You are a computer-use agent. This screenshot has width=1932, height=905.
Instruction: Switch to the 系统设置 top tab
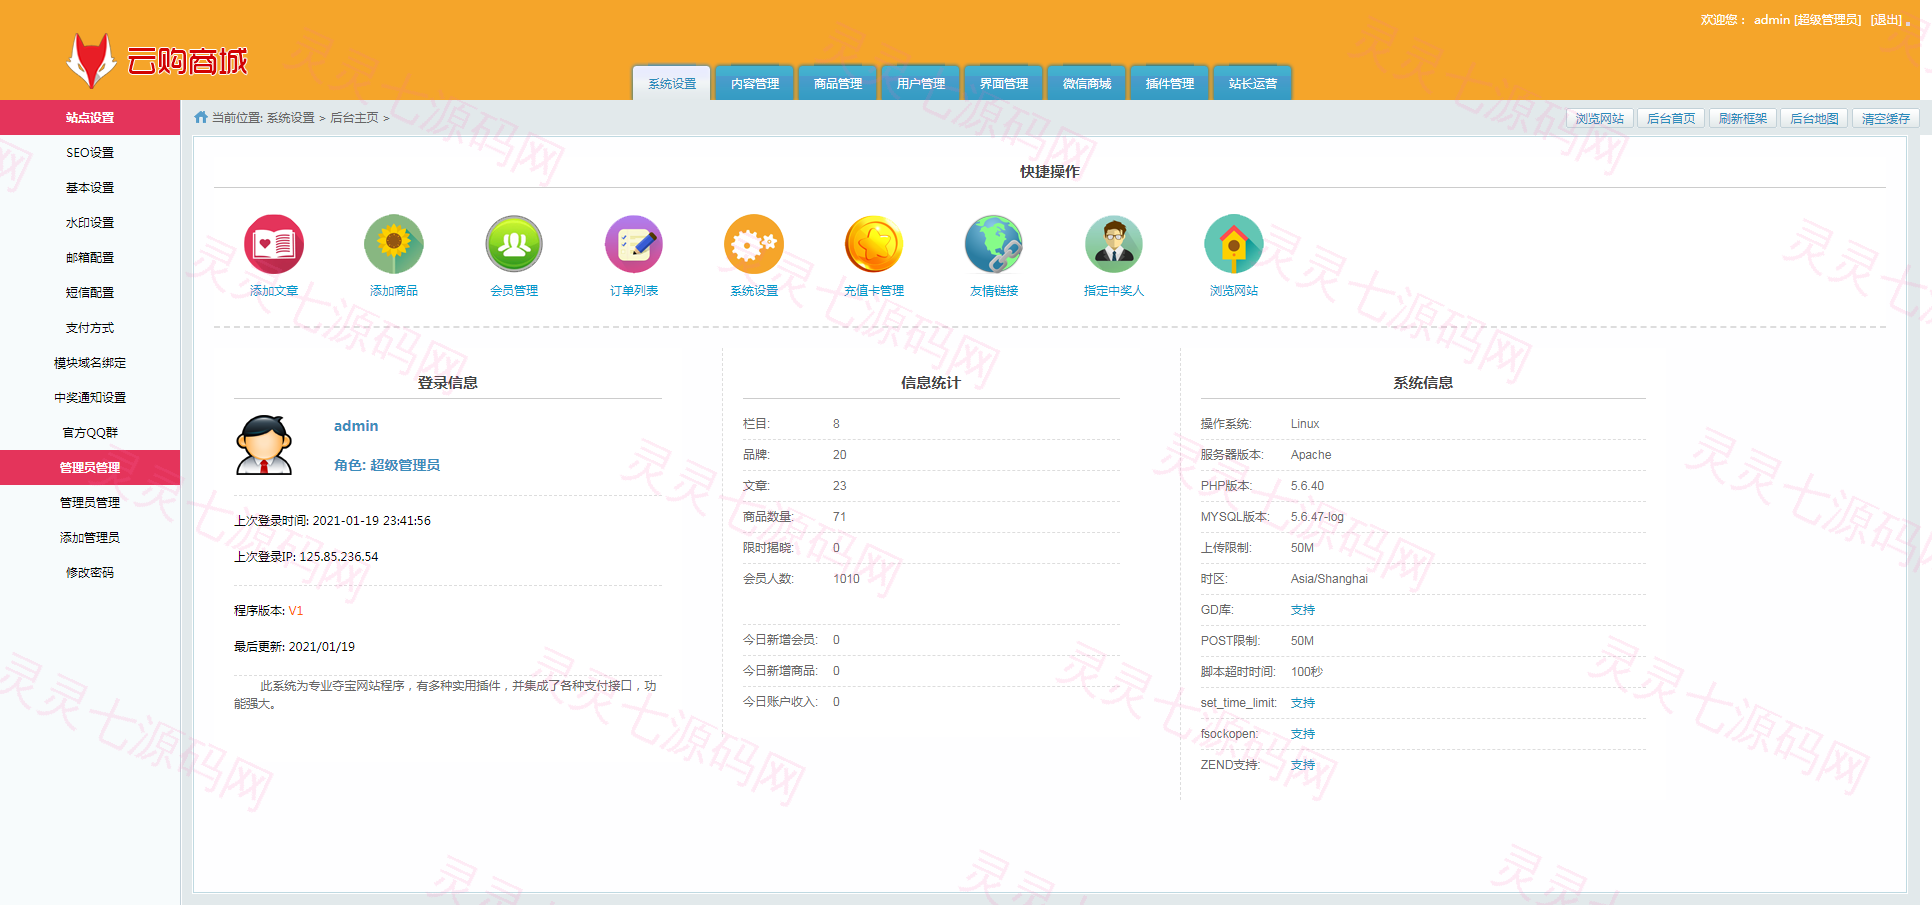[672, 83]
